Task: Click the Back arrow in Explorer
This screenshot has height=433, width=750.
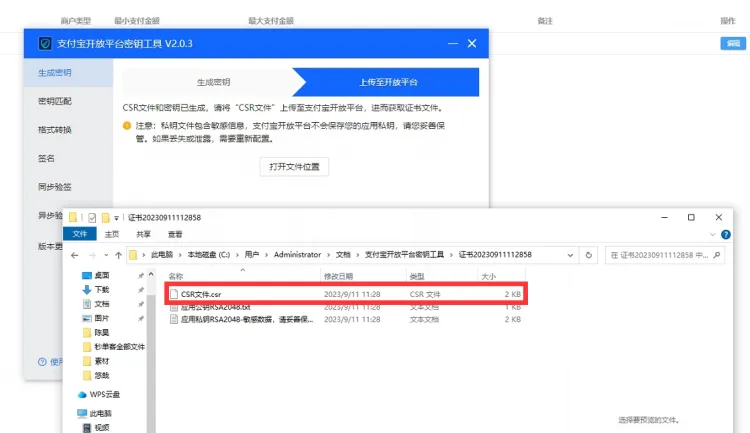Action: 75,255
